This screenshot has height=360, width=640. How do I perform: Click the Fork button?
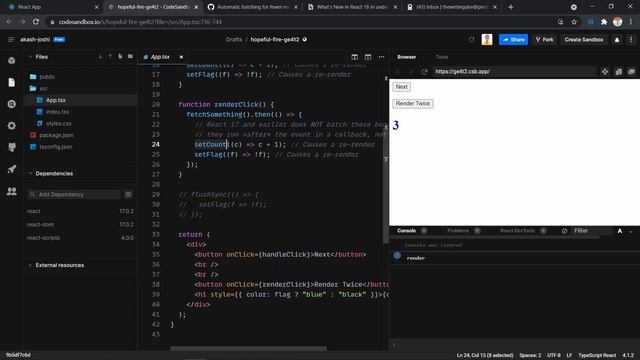(x=544, y=40)
